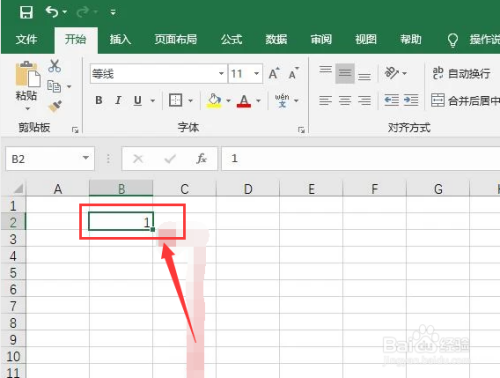Click the Decrease Font Size icon
This screenshot has width=500, height=378.
pyautogui.click(x=294, y=73)
